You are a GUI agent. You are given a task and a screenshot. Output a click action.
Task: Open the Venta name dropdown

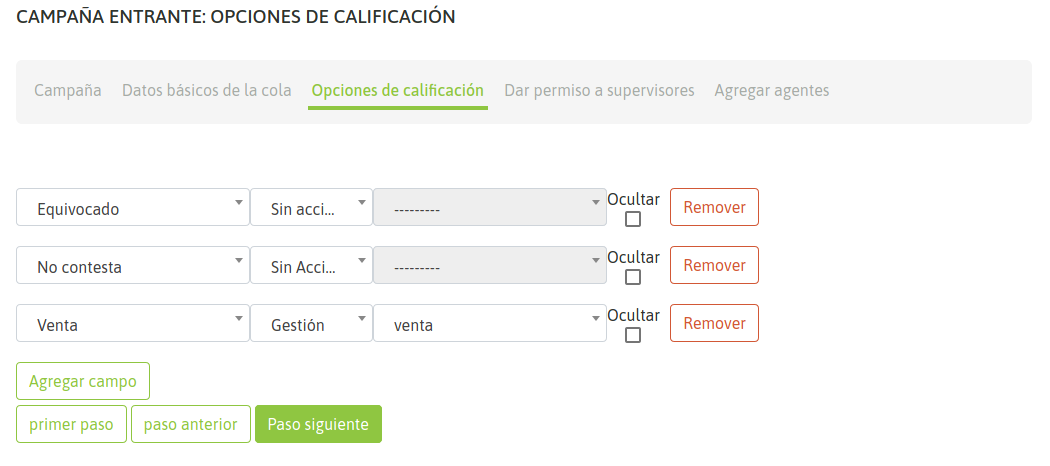click(x=133, y=324)
